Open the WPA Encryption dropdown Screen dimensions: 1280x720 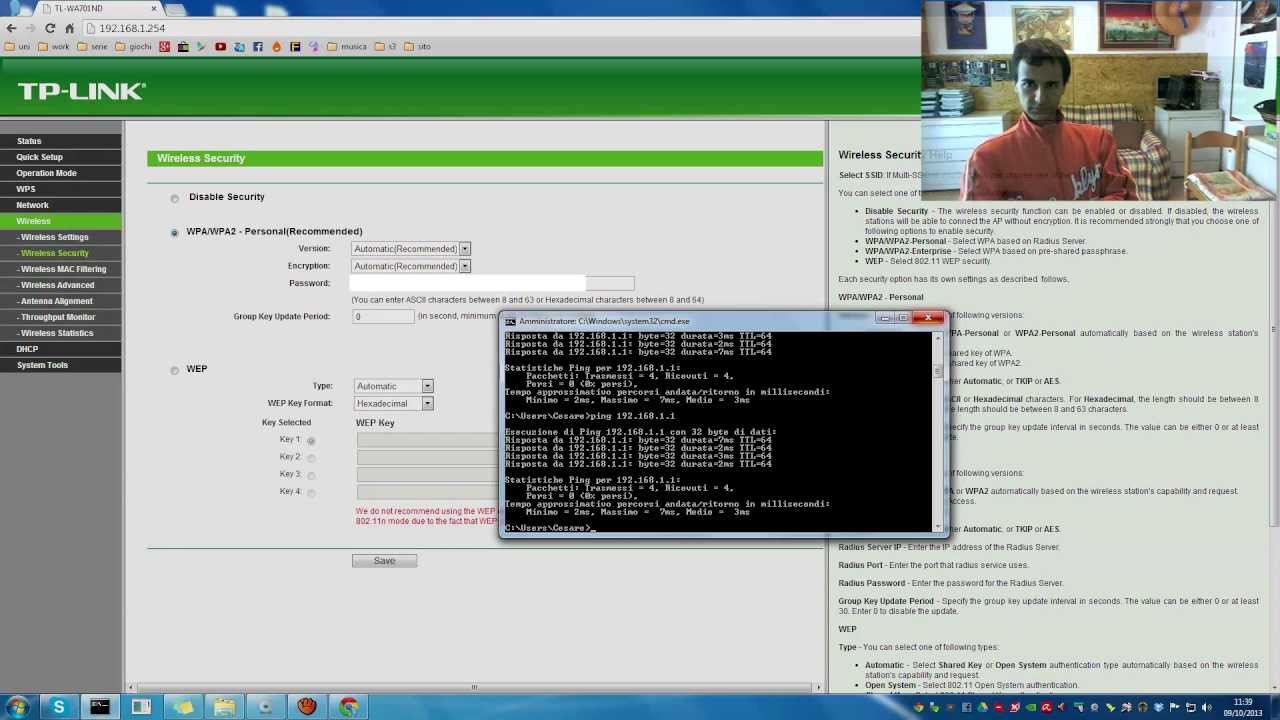click(411, 266)
